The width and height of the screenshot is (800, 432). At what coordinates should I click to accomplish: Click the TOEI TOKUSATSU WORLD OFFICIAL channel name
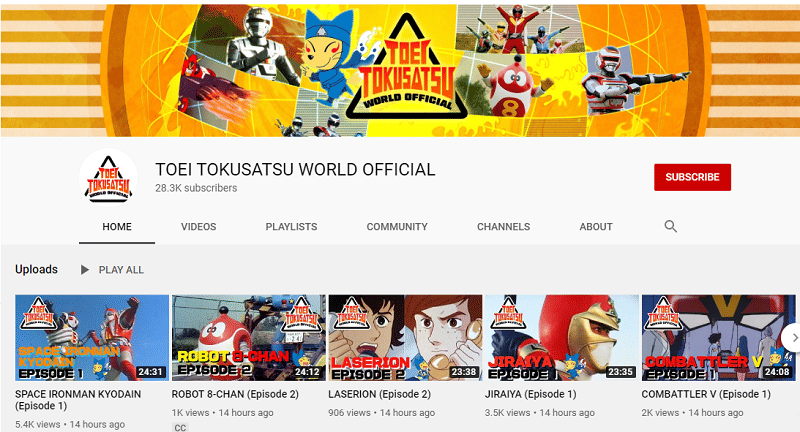pos(295,169)
